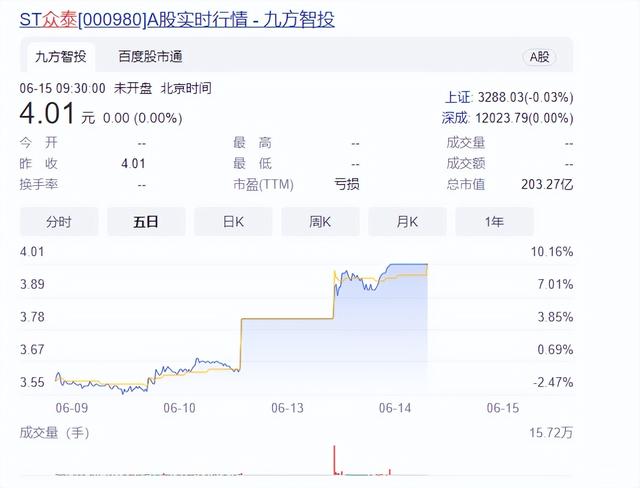Click the 15.72万 volume scale value
The height and width of the screenshot is (488, 640).
pyautogui.click(x=551, y=433)
